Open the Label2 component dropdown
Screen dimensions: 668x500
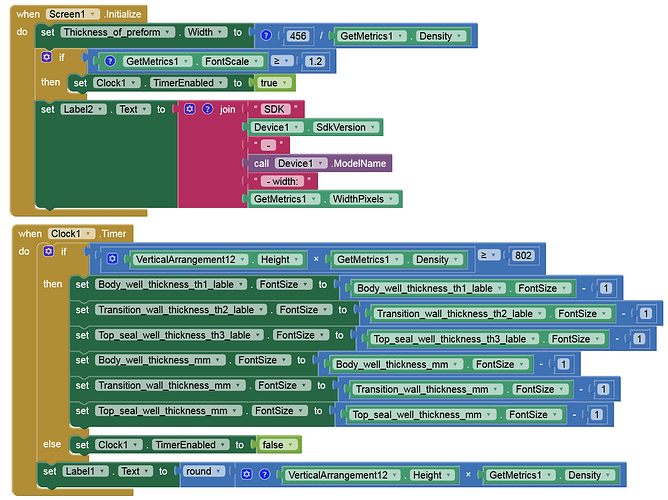[84, 109]
